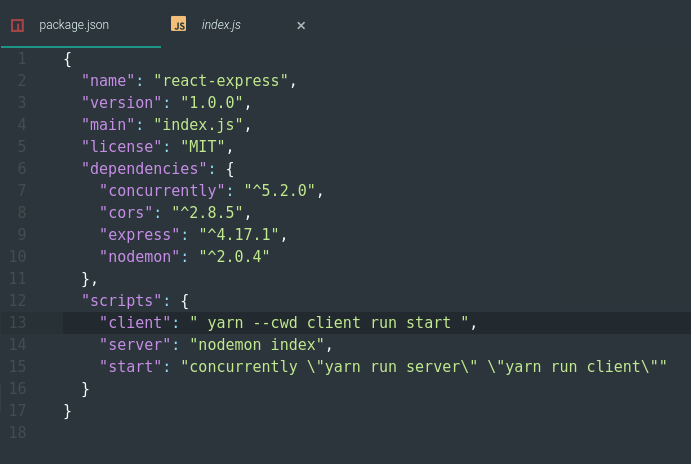Click line number 1 in the gutter

pyautogui.click(x=22, y=59)
